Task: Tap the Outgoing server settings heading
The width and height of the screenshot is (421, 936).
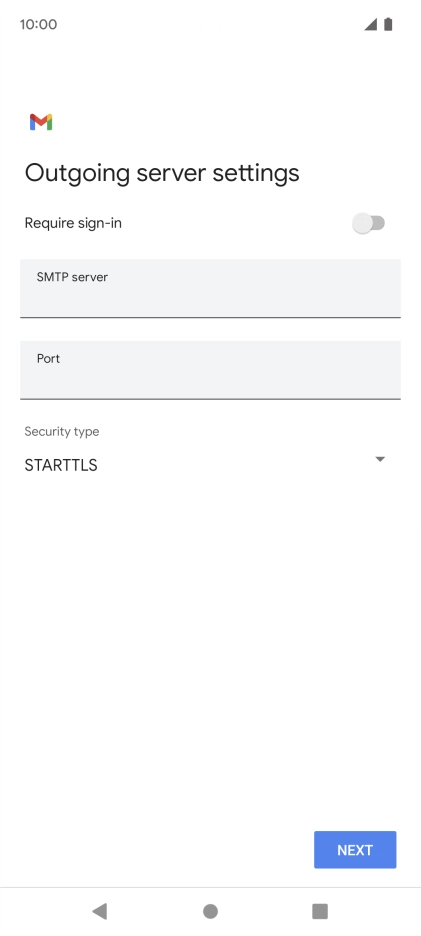Action: [162, 173]
